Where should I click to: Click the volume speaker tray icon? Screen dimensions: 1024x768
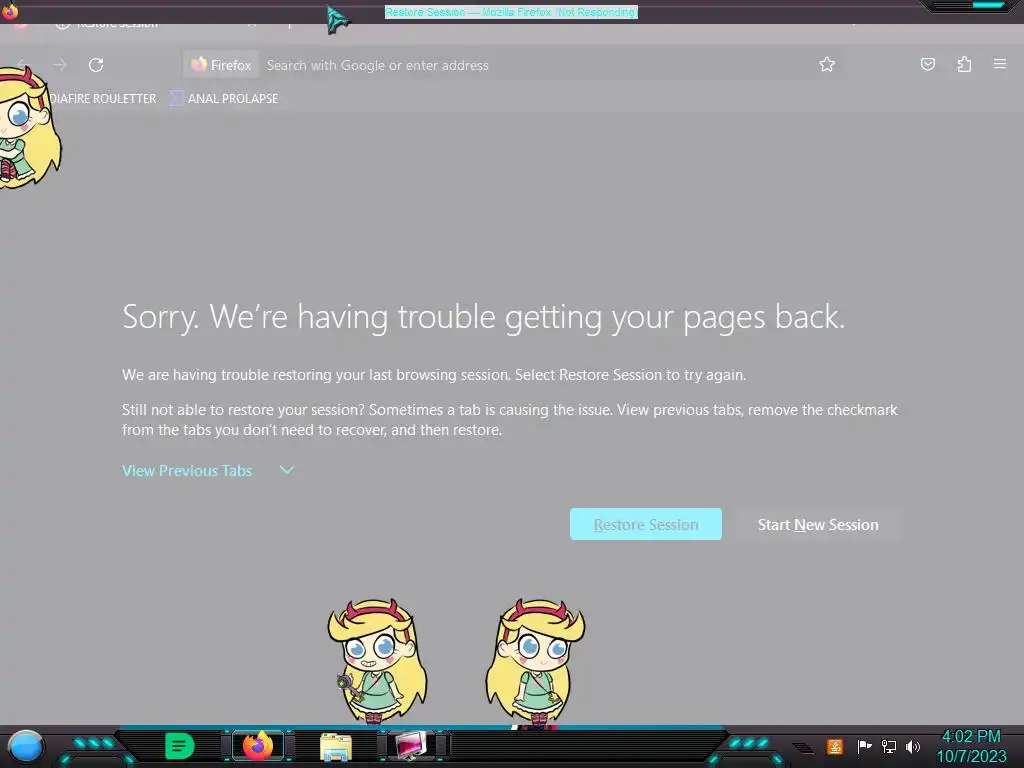(913, 746)
